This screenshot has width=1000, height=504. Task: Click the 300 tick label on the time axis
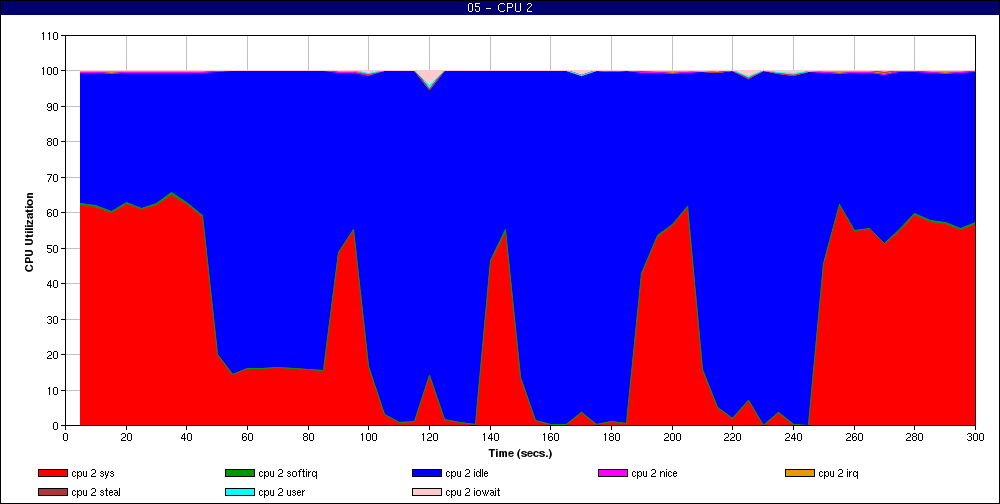[975, 437]
